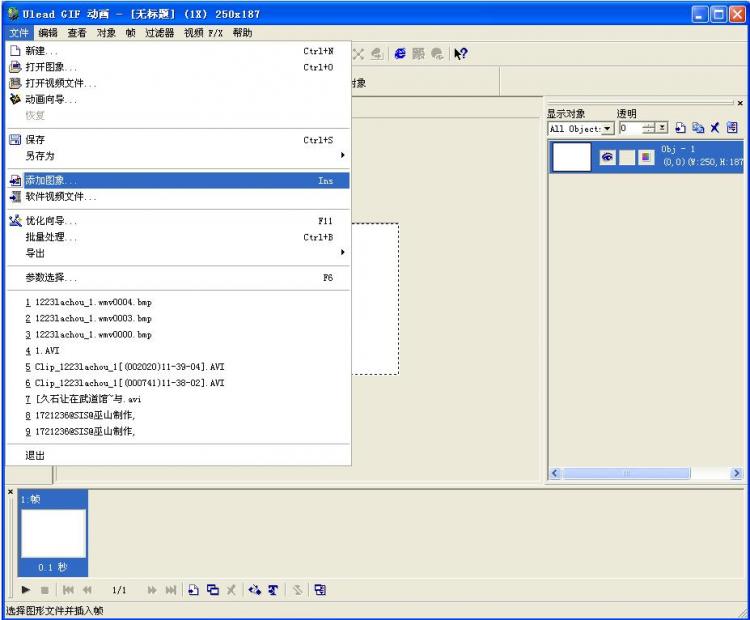Open the 帧 menu
Image resolution: width=750 pixels, height=620 pixels.
pyautogui.click(x=131, y=33)
